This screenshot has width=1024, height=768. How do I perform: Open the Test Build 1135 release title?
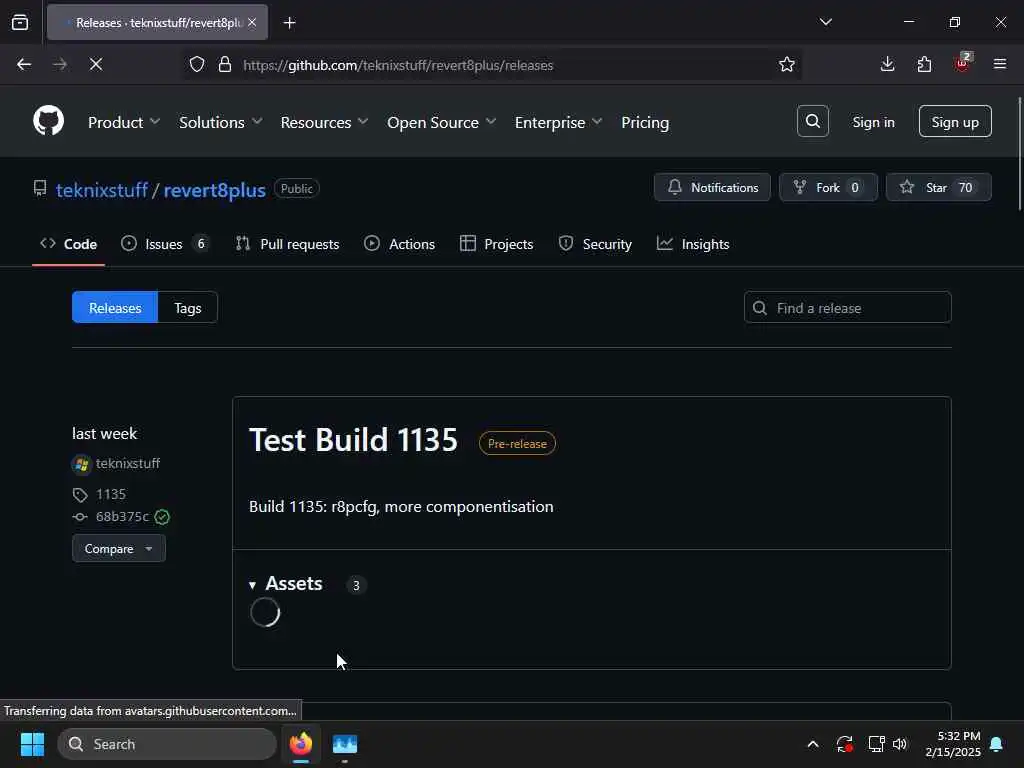[353, 440]
